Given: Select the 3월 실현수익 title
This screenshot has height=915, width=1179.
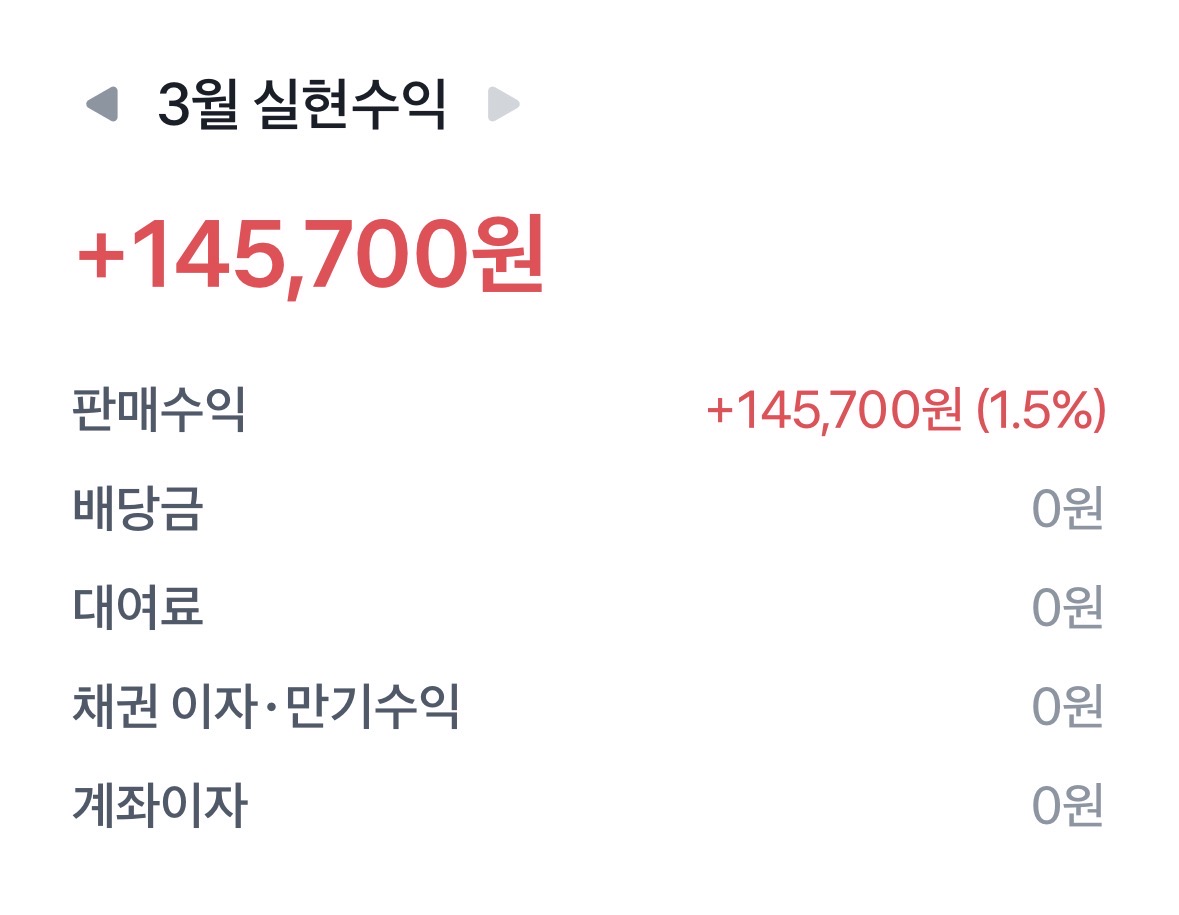Looking at the screenshot, I should click(x=302, y=104).
